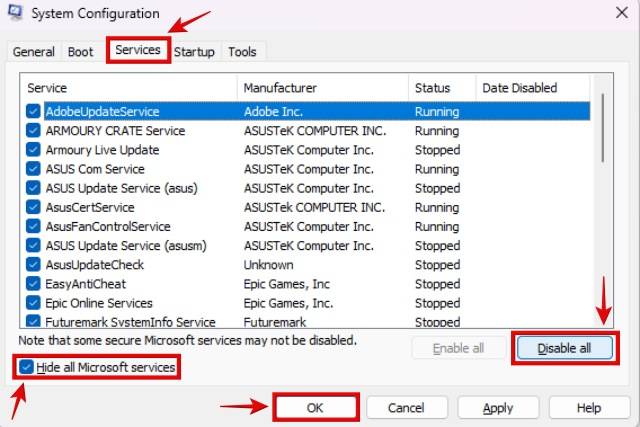Click the services list vertical scrollbar
640x427 pixels.
point(602,200)
